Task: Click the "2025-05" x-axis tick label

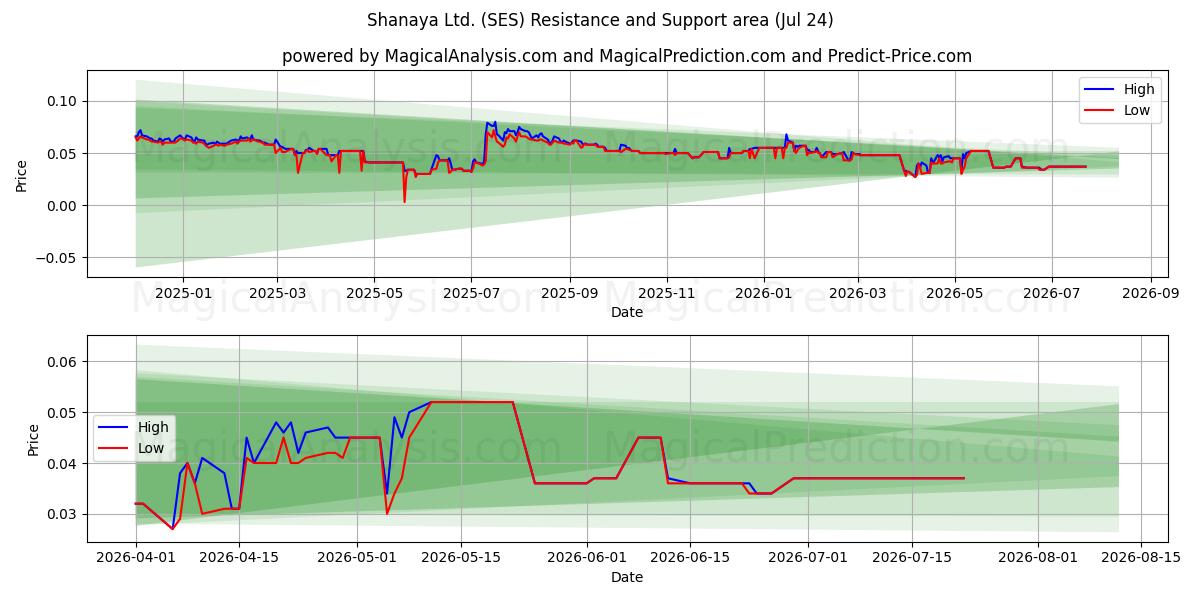Action: [x=374, y=294]
